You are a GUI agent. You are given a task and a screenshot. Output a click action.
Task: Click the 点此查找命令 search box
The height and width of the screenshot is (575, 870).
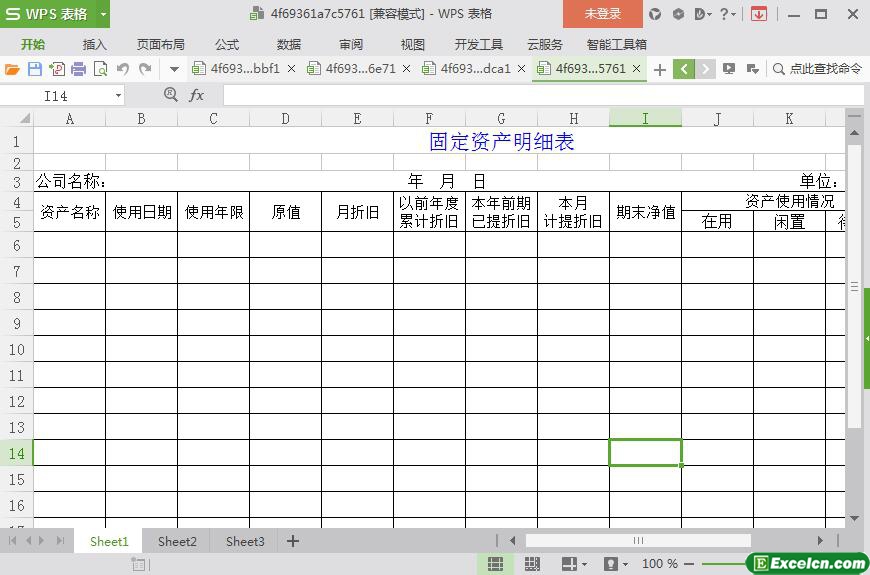818,69
